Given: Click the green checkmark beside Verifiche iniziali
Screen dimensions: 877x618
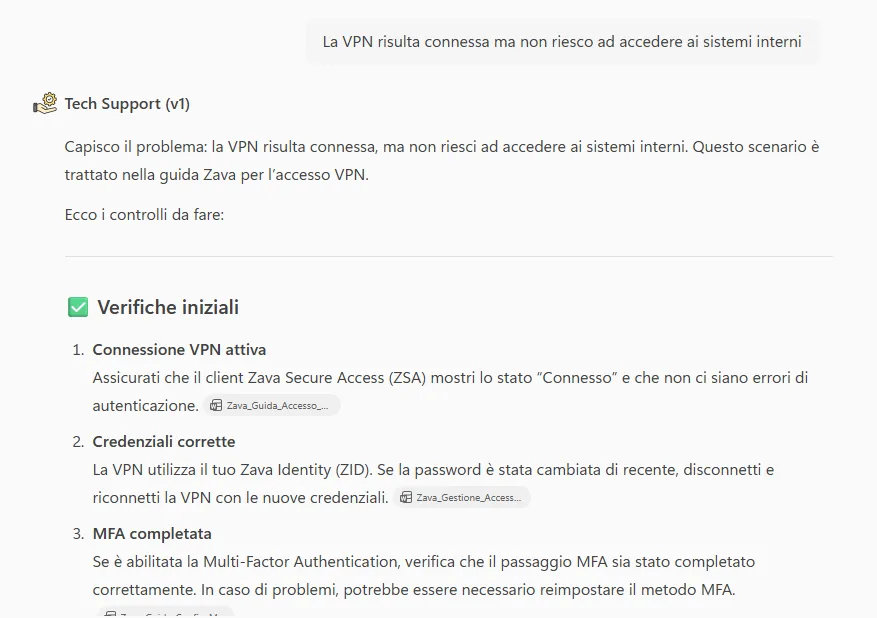Looking at the screenshot, I should (x=78, y=307).
